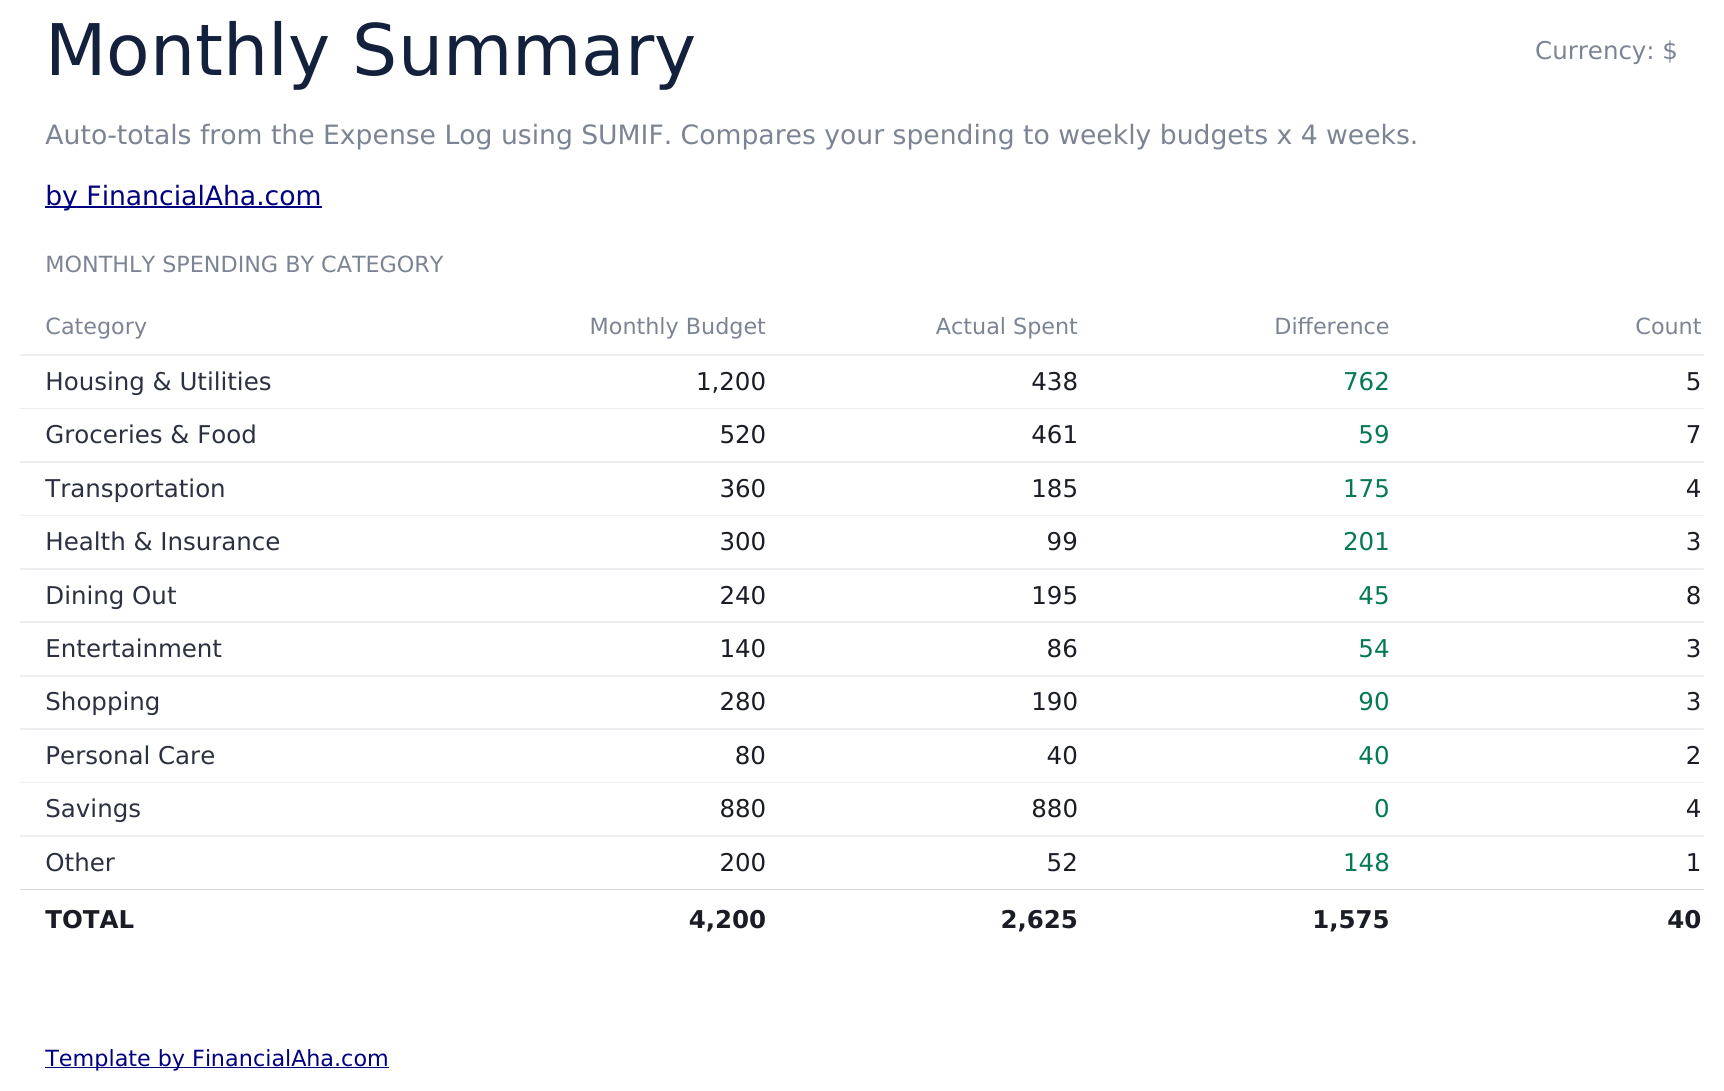The height and width of the screenshot is (1091, 1724).
Task: Click Shopping difference value 90
Action: coord(1374,702)
